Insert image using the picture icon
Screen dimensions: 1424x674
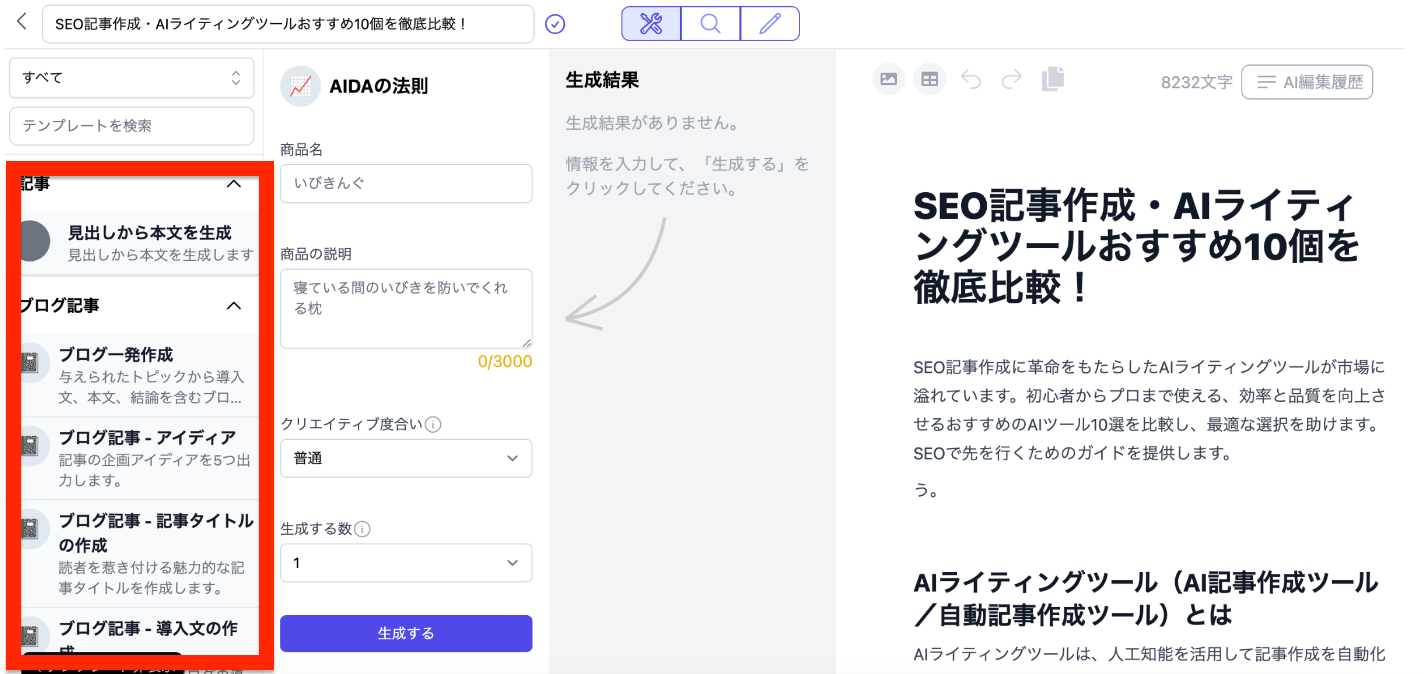[889, 80]
